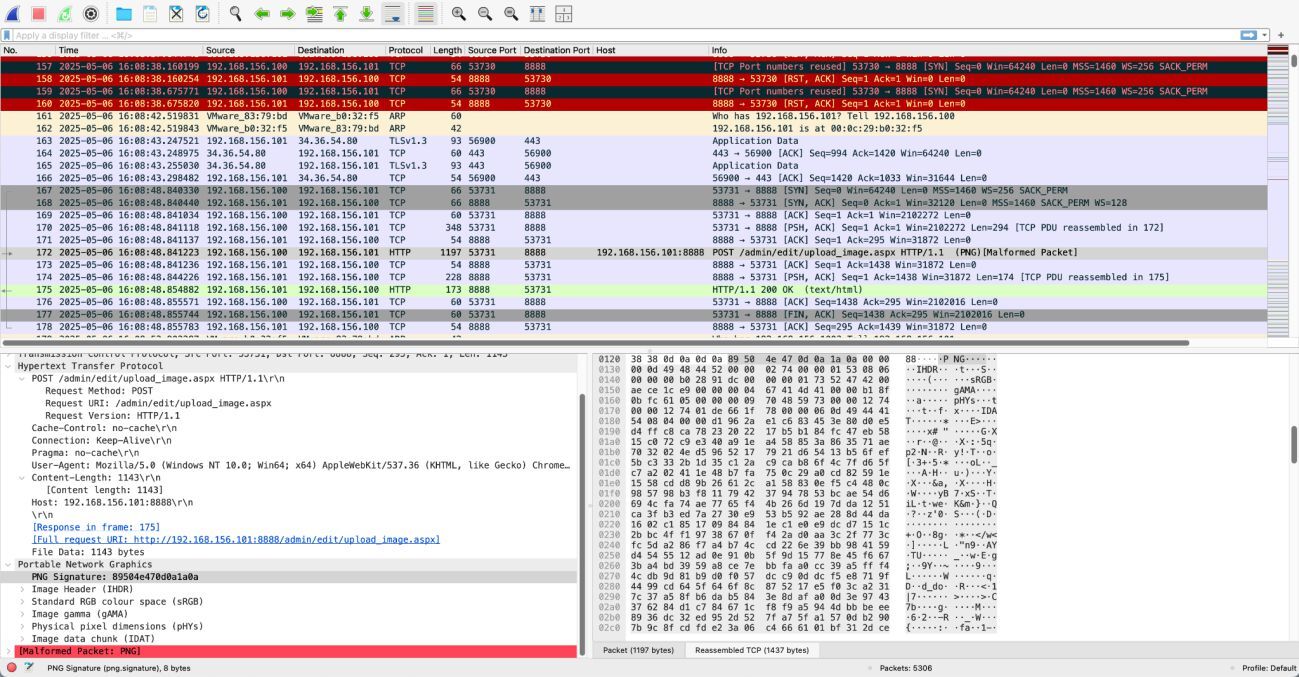Image resolution: width=1299 pixels, height=677 pixels.
Task: Expand Image data chunk (IDAT)
Action: pos(23,639)
